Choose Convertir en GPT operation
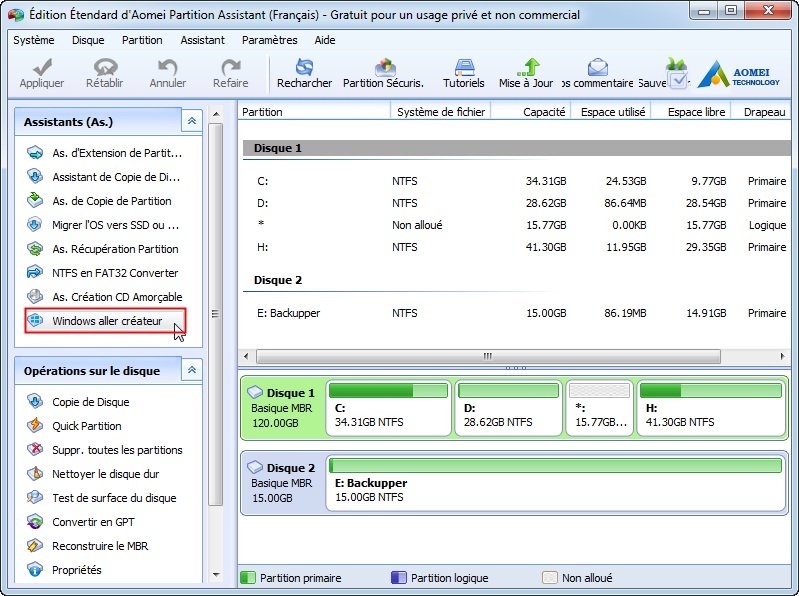Viewport: 799px width, 596px height. (x=81, y=522)
